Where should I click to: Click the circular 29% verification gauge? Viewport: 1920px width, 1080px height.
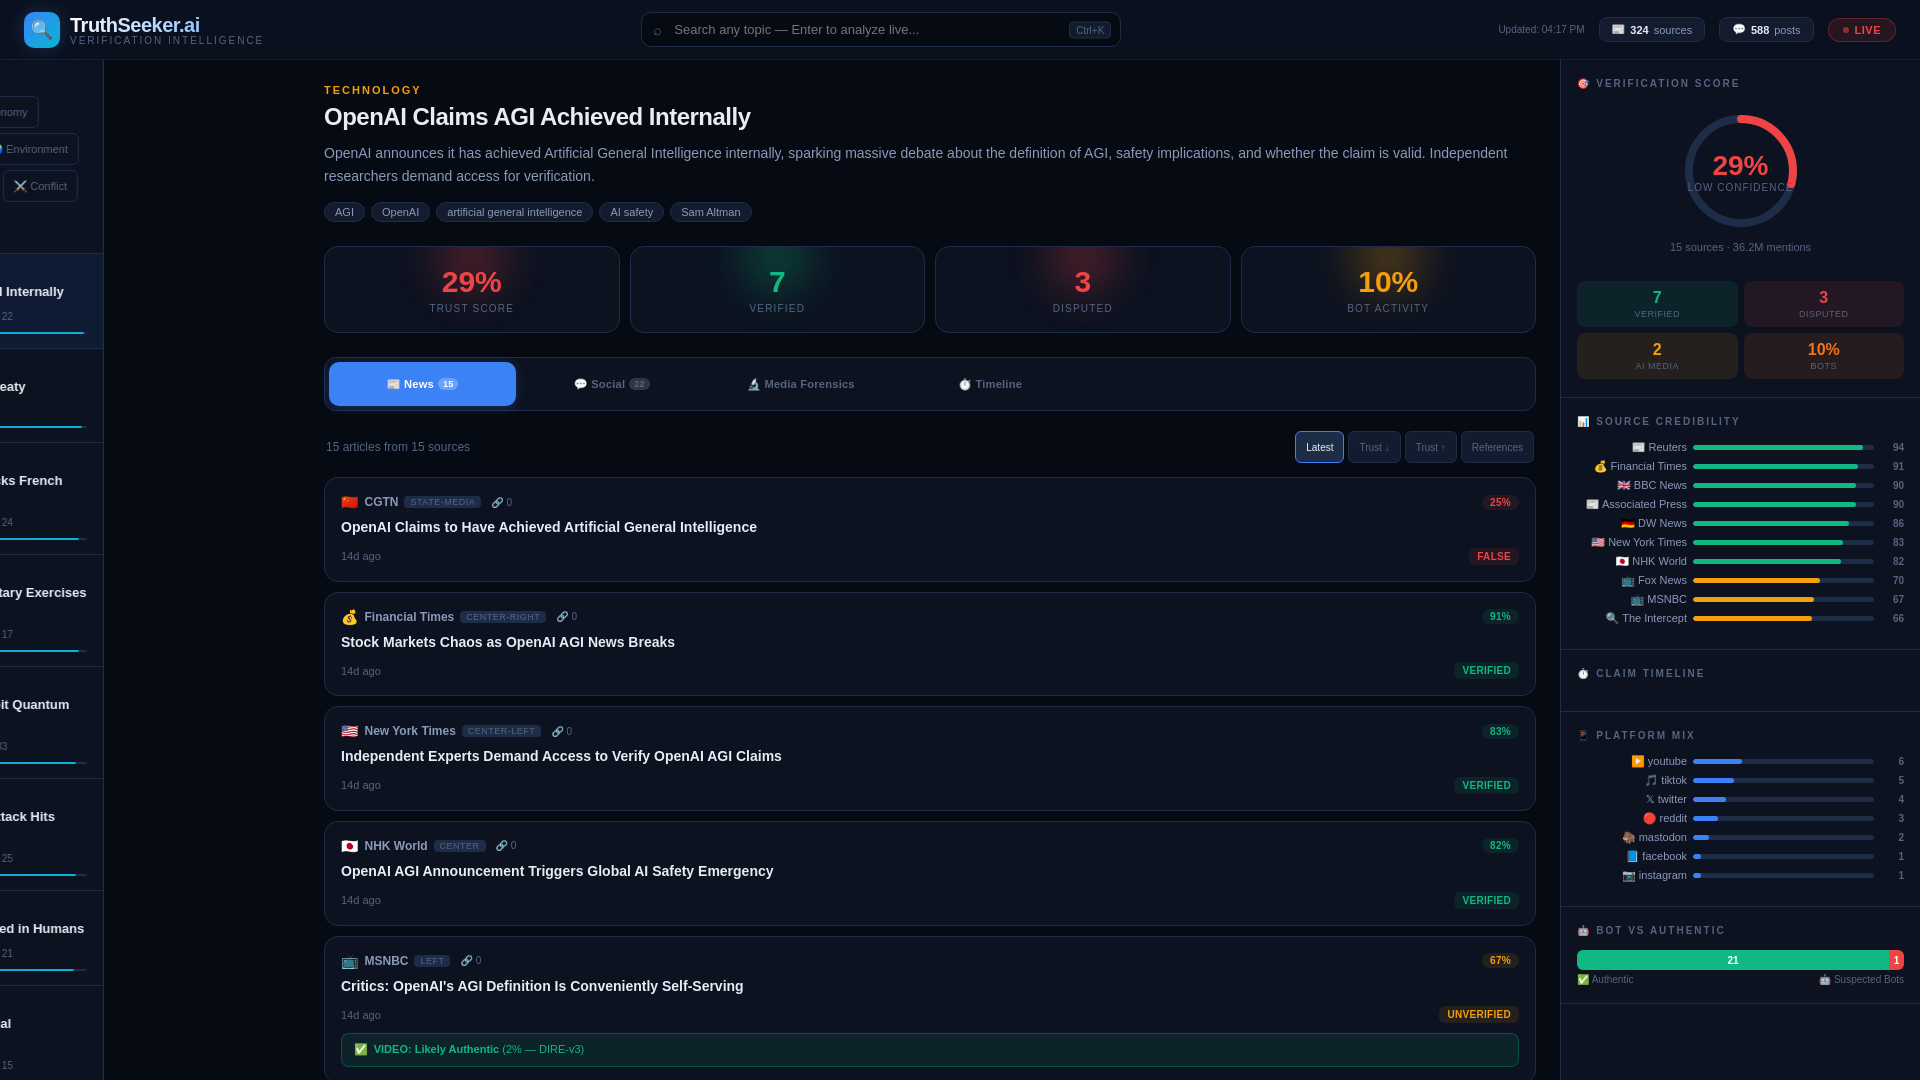[x=1740, y=171]
